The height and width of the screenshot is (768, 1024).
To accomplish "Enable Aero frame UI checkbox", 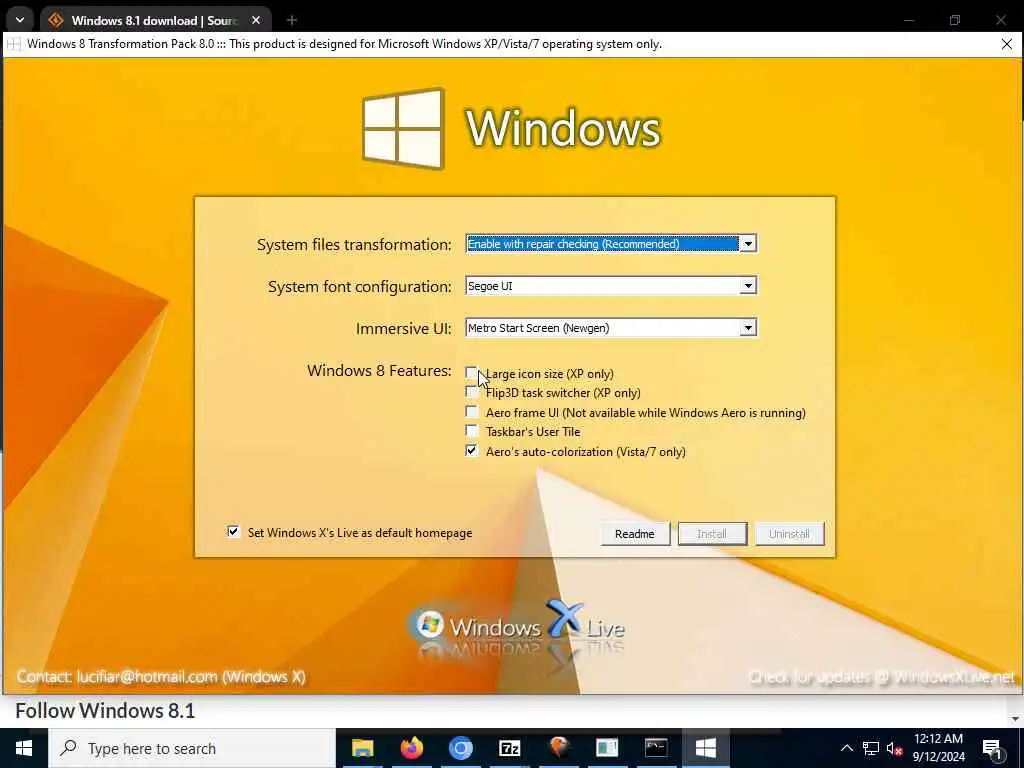I will tap(471, 411).
